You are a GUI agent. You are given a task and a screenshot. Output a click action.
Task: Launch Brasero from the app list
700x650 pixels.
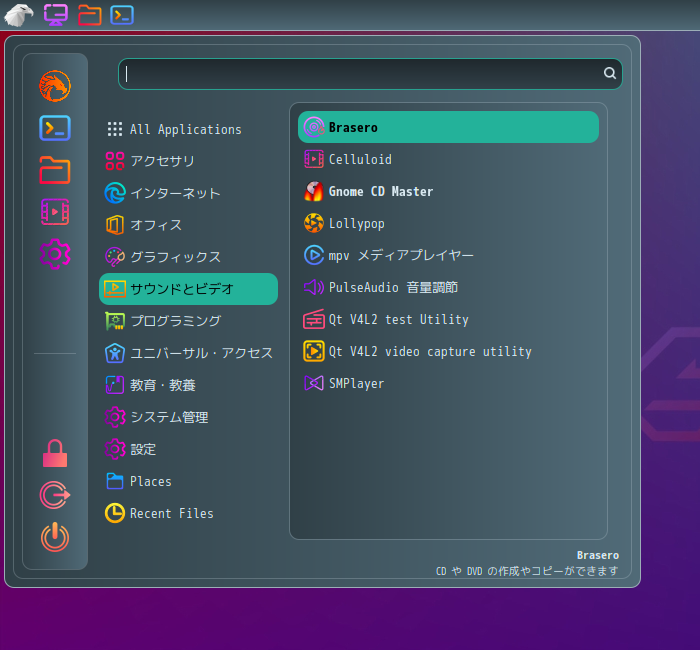coord(448,127)
